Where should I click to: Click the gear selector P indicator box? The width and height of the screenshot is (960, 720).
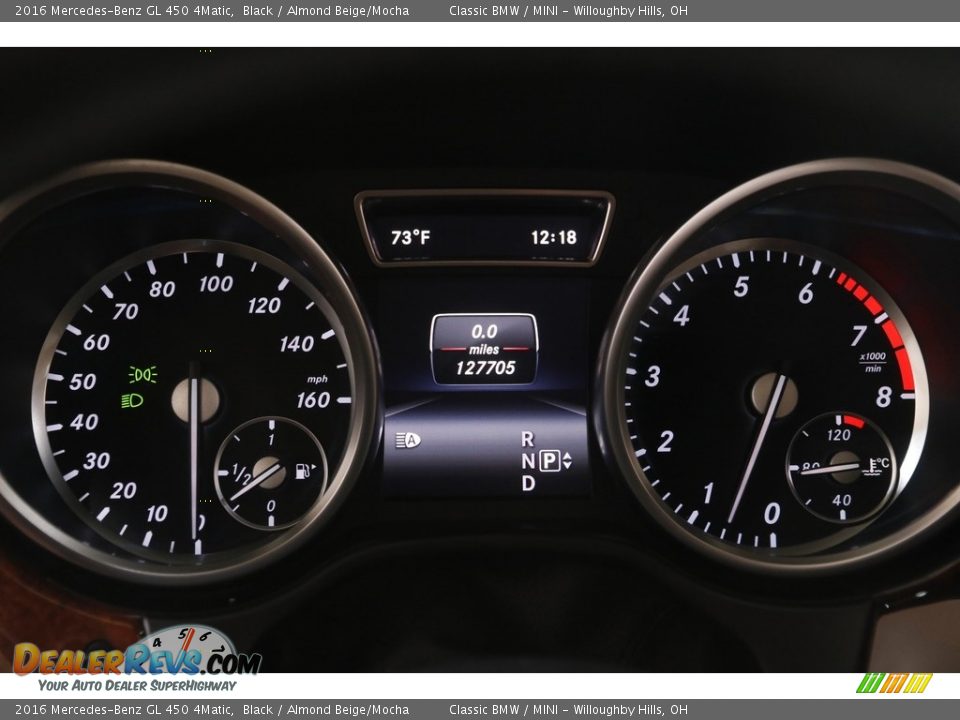pyautogui.click(x=549, y=460)
